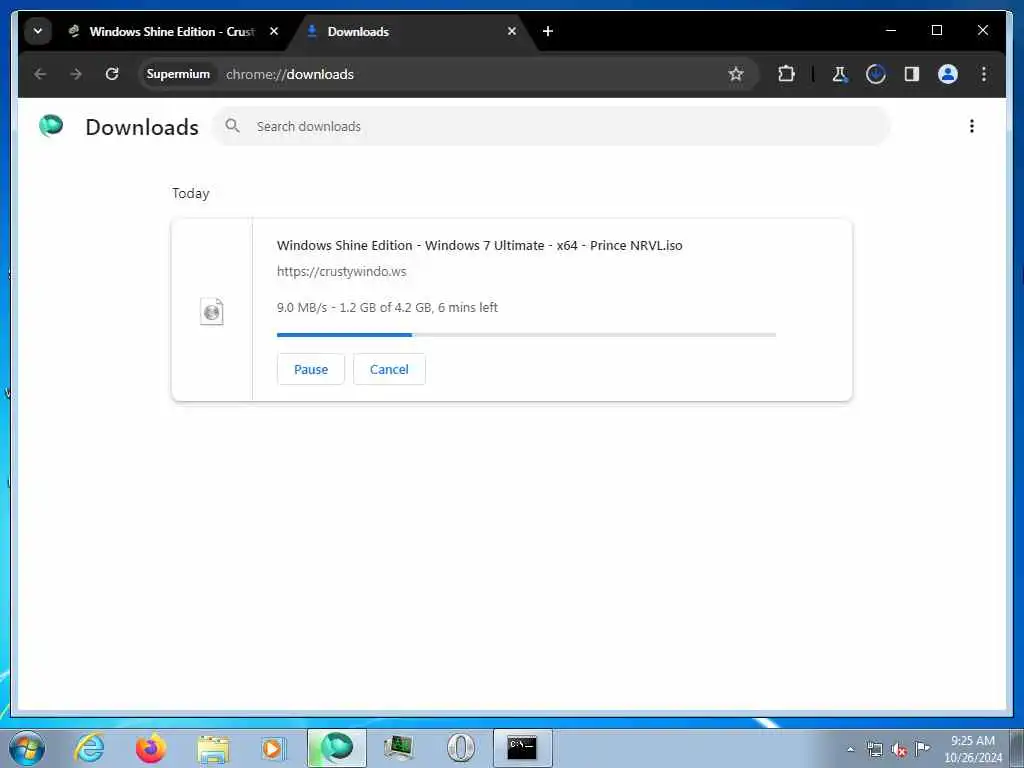Maximize the Supermium window
Viewport: 1024px width, 768px height.
pyautogui.click(x=936, y=30)
